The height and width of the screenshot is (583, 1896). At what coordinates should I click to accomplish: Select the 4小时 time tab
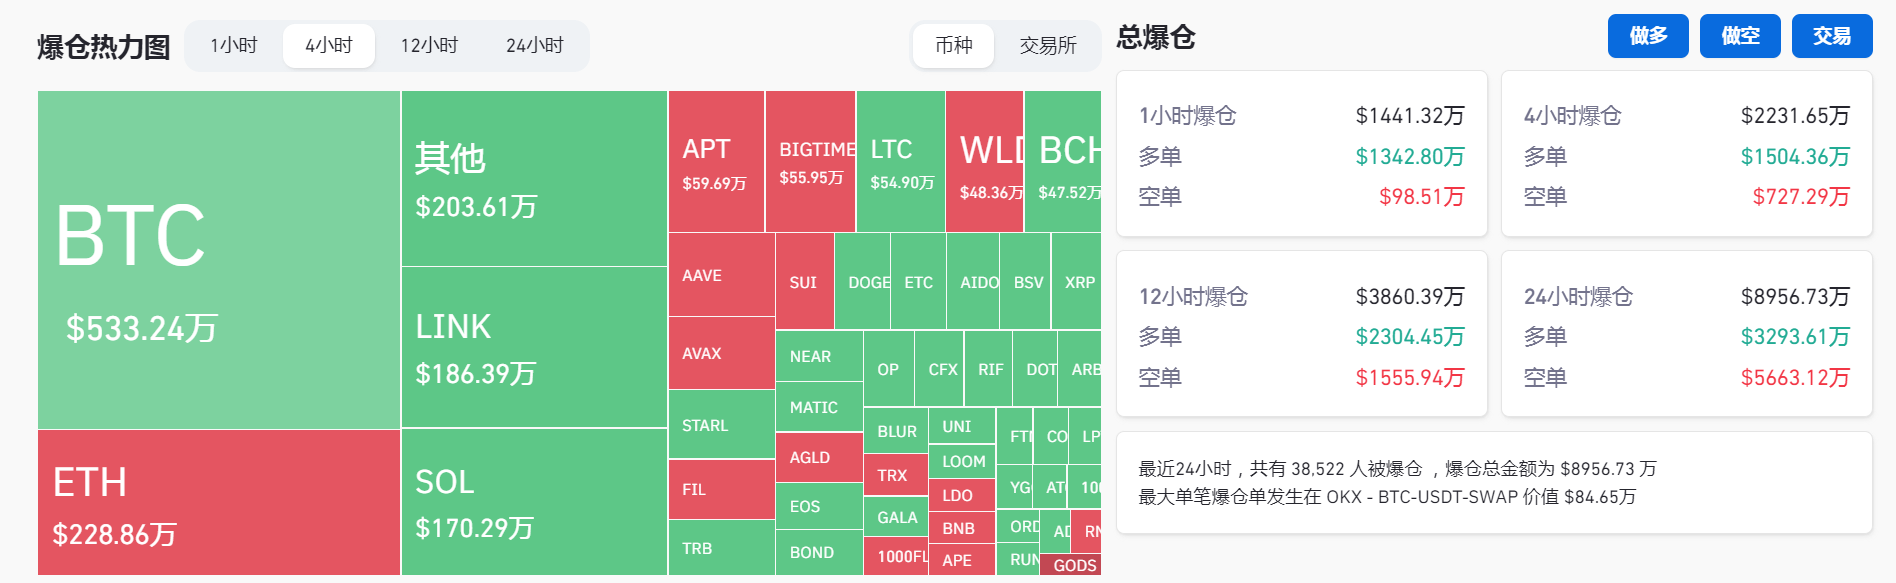(328, 44)
